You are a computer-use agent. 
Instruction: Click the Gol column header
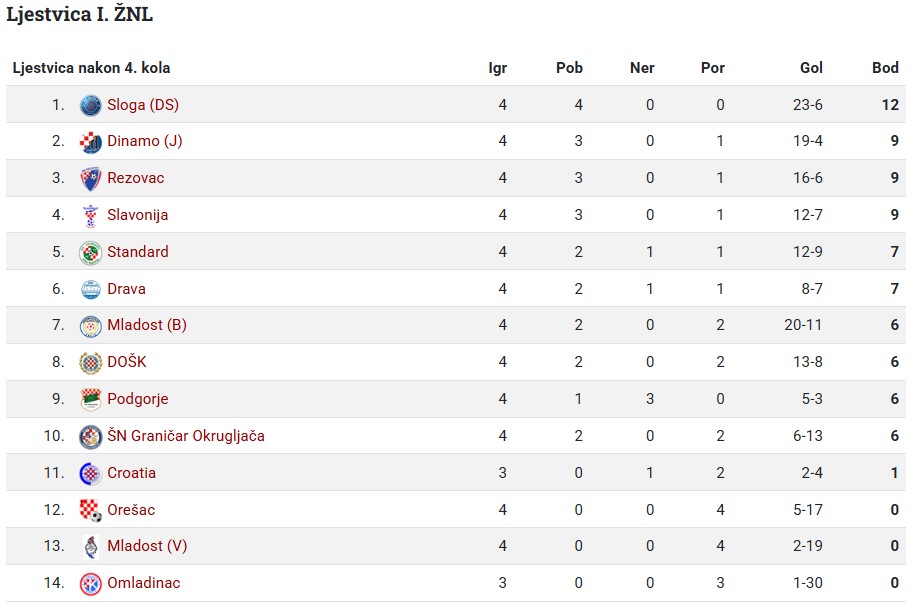coord(811,68)
